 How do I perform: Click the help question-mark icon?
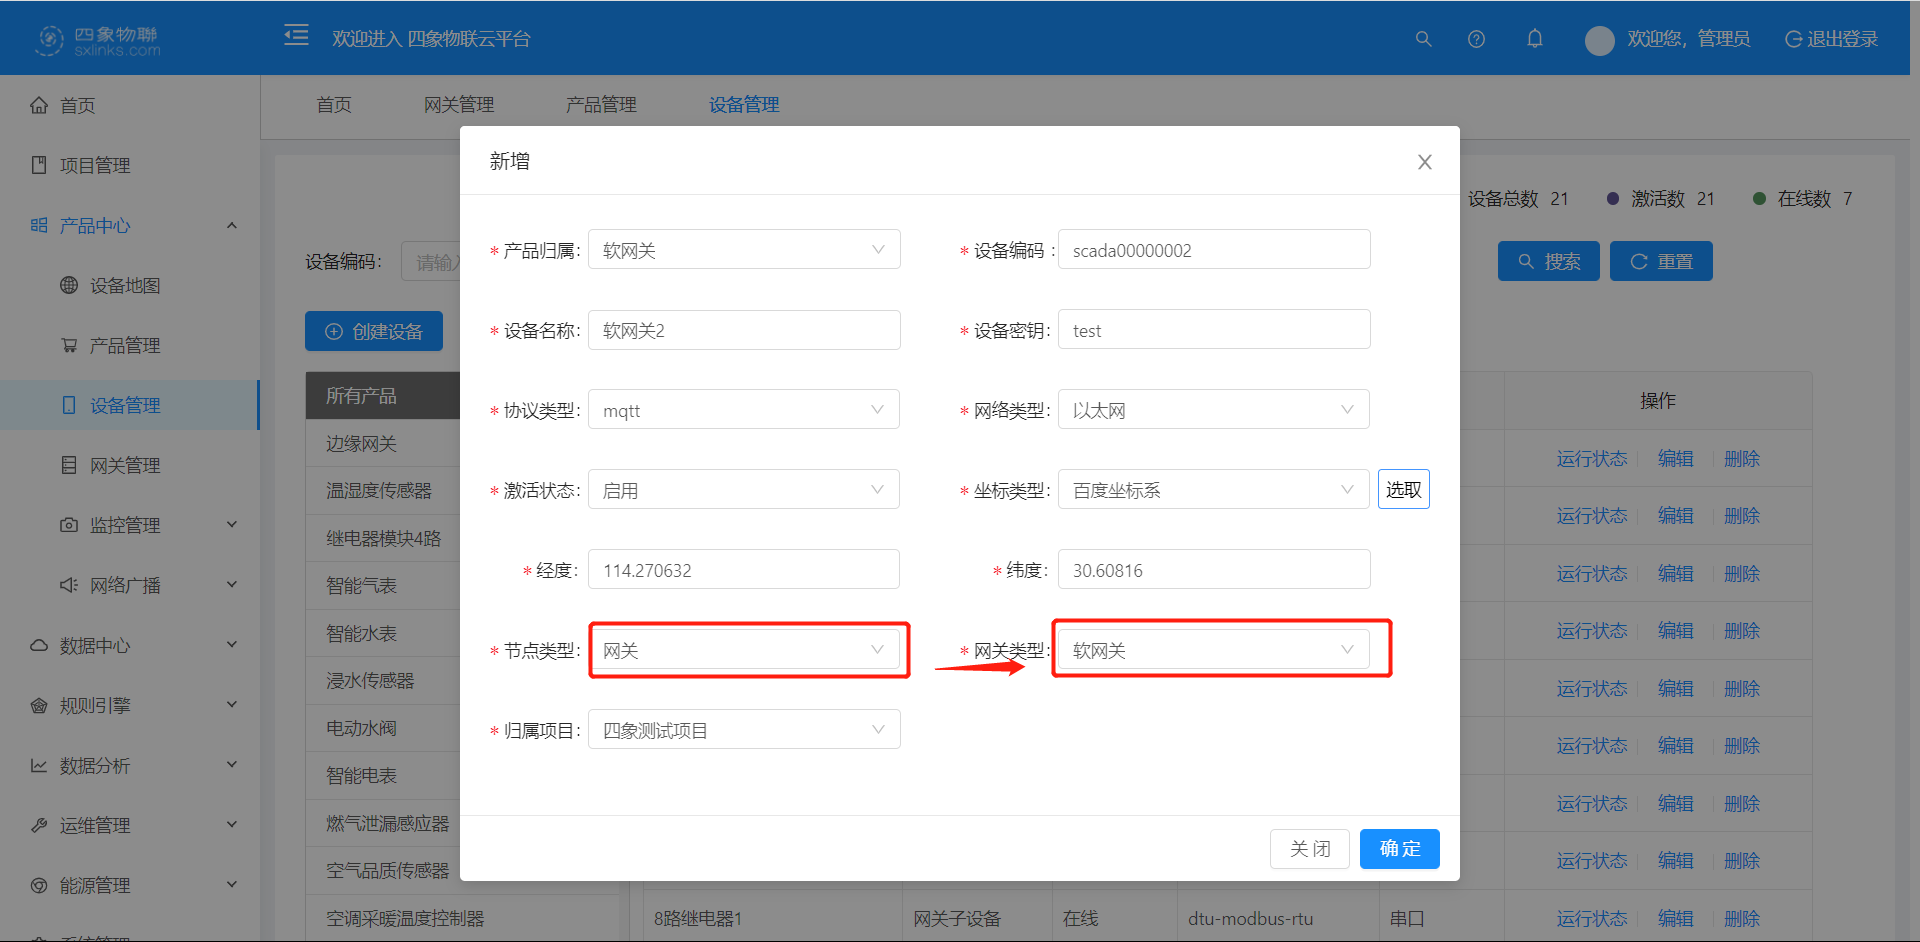point(1476,39)
